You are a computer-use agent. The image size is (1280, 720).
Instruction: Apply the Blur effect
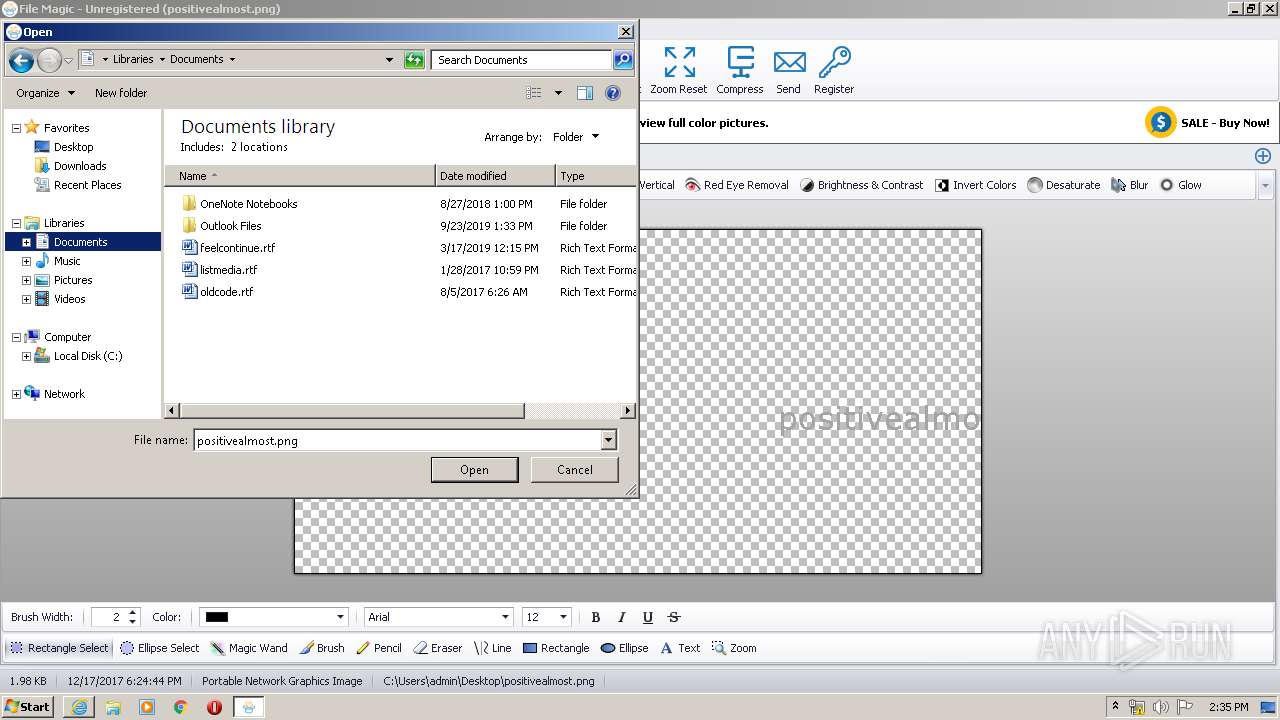(x=1130, y=185)
